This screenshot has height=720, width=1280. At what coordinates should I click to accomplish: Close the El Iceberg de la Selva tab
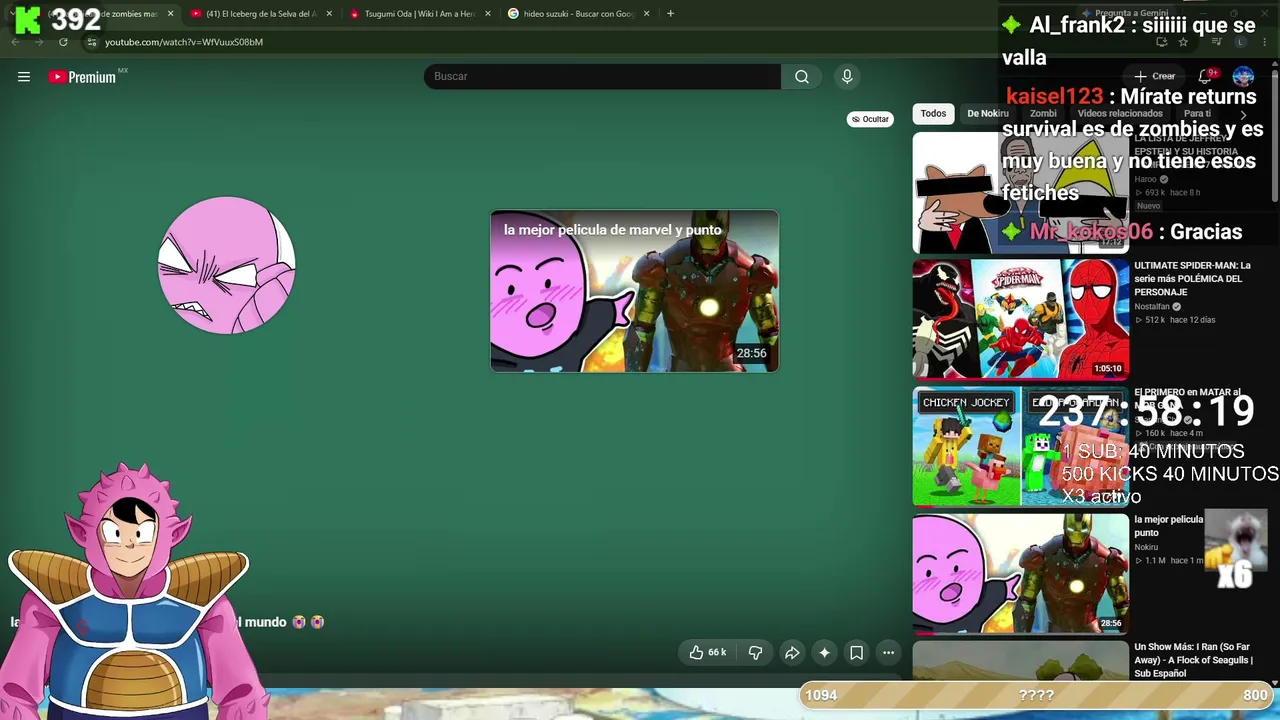coord(329,14)
